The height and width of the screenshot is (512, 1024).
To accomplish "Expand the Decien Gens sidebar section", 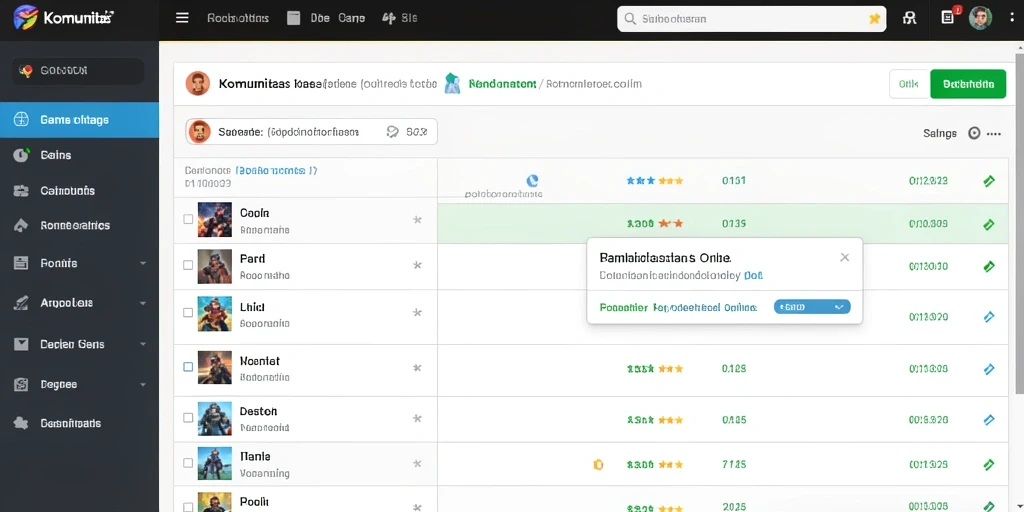I will (142, 344).
